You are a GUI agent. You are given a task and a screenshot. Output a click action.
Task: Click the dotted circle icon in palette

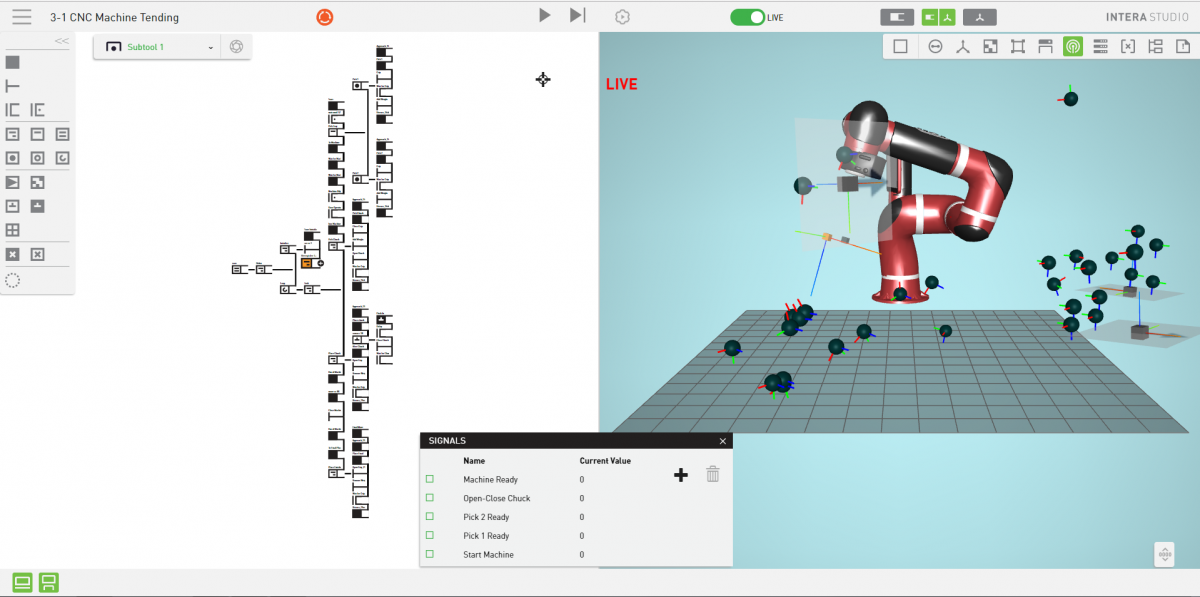point(12,280)
